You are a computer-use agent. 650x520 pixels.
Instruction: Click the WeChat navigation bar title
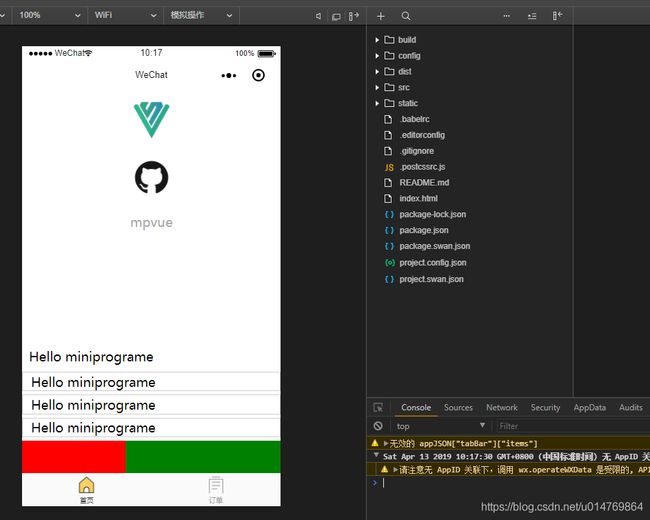pyautogui.click(x=151, y=75)
